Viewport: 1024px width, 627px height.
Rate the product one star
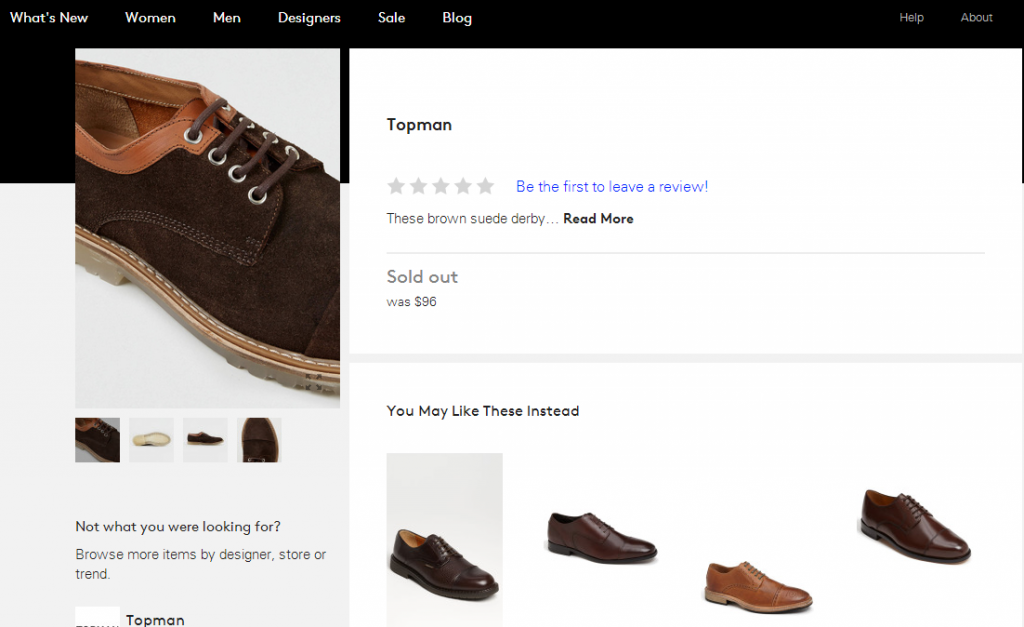pos(396,186)
